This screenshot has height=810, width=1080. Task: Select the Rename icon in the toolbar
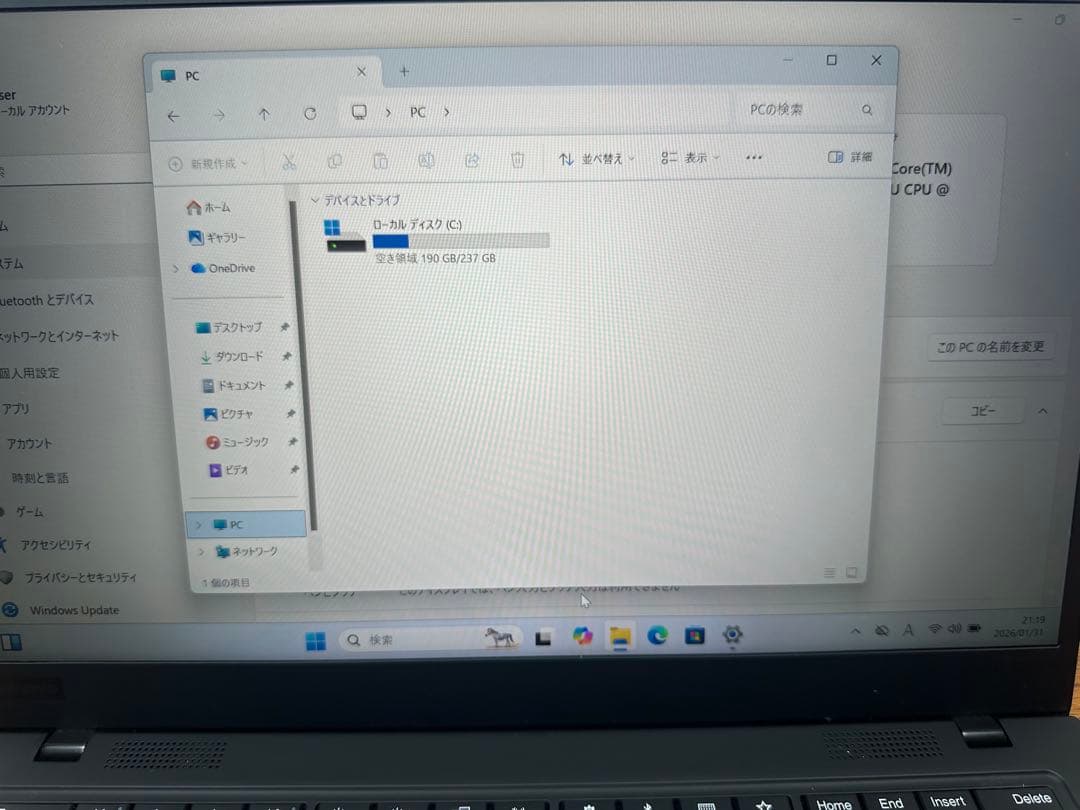tap(426, 161)
